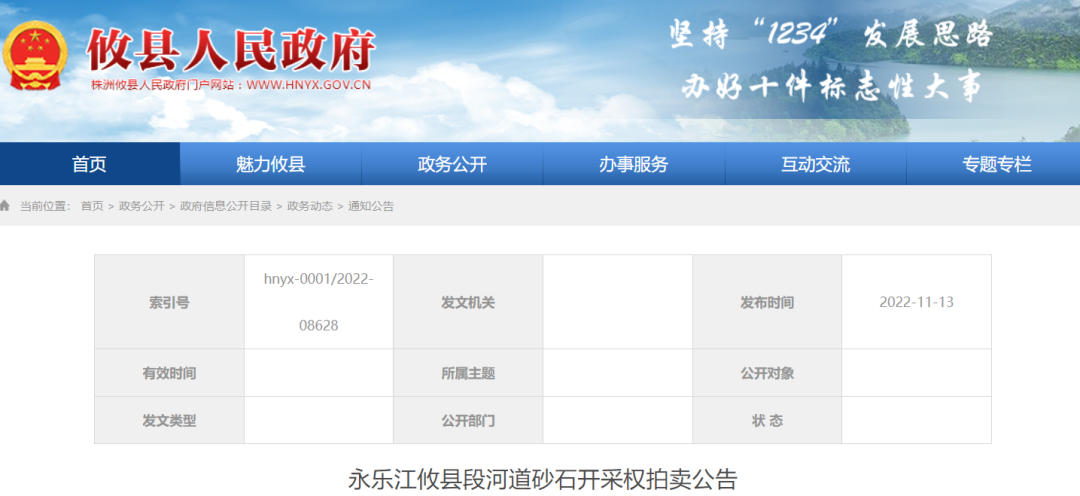Click the 永乐江攸县段河道砂石开采权拍卖公告 article title
The width and height of the screenshot is (1080, 496).
(x=542, y=479)
